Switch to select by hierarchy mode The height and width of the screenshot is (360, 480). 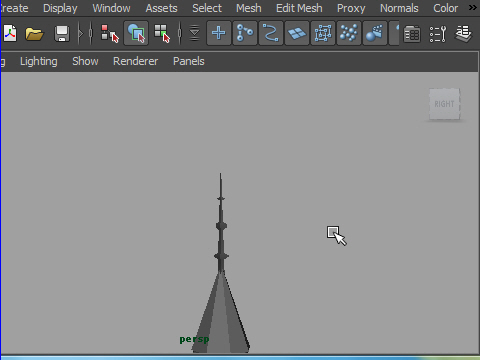(x=109, y=33)
